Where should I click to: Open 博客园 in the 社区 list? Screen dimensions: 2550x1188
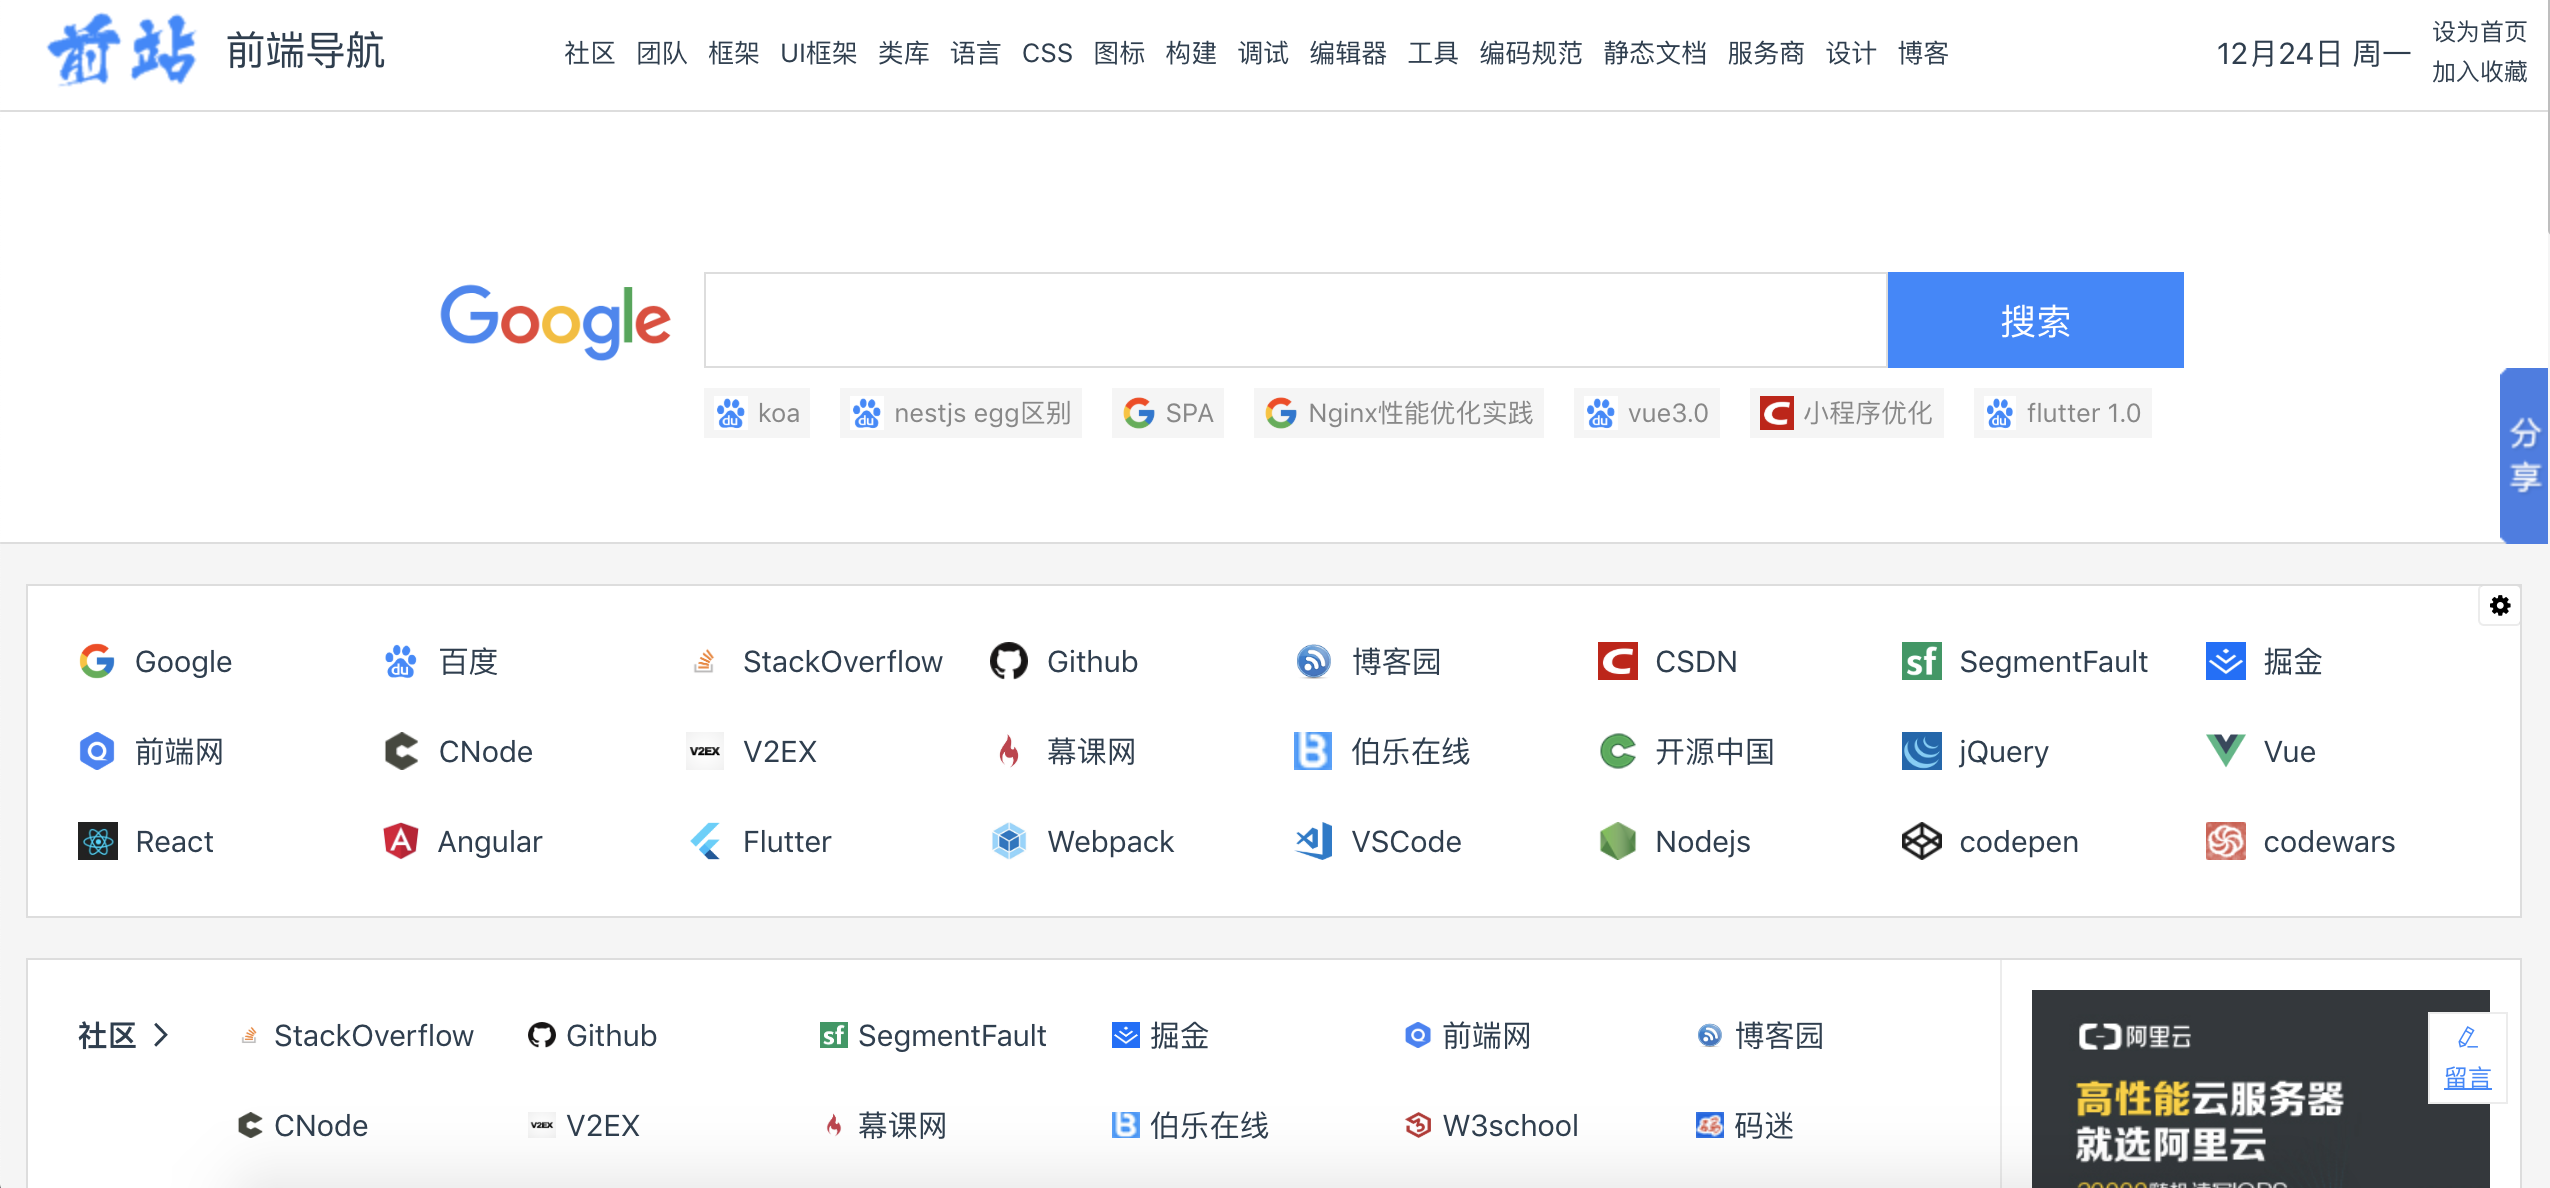[x=1760, y=1035]
